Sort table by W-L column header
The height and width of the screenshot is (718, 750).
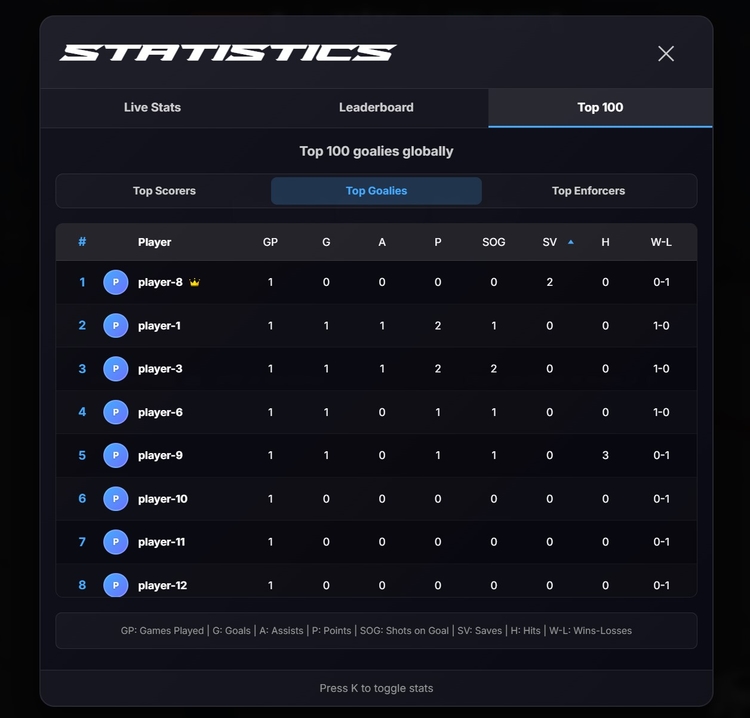pos(661,242)
